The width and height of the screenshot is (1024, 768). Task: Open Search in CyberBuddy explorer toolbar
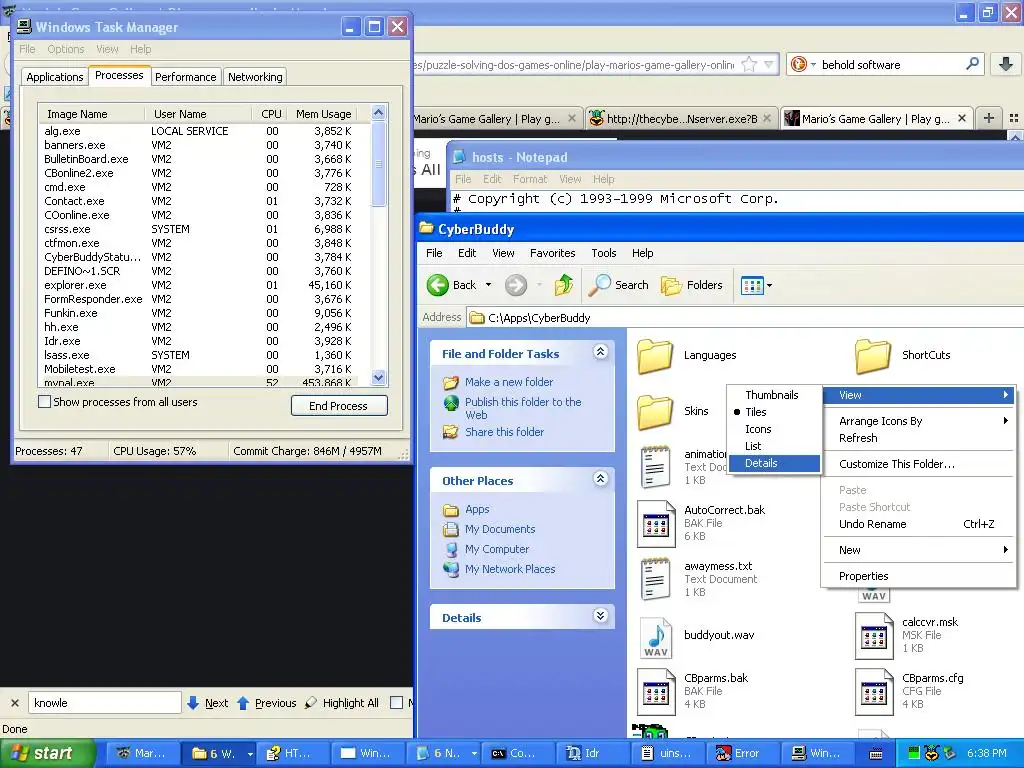click(618, 285)
